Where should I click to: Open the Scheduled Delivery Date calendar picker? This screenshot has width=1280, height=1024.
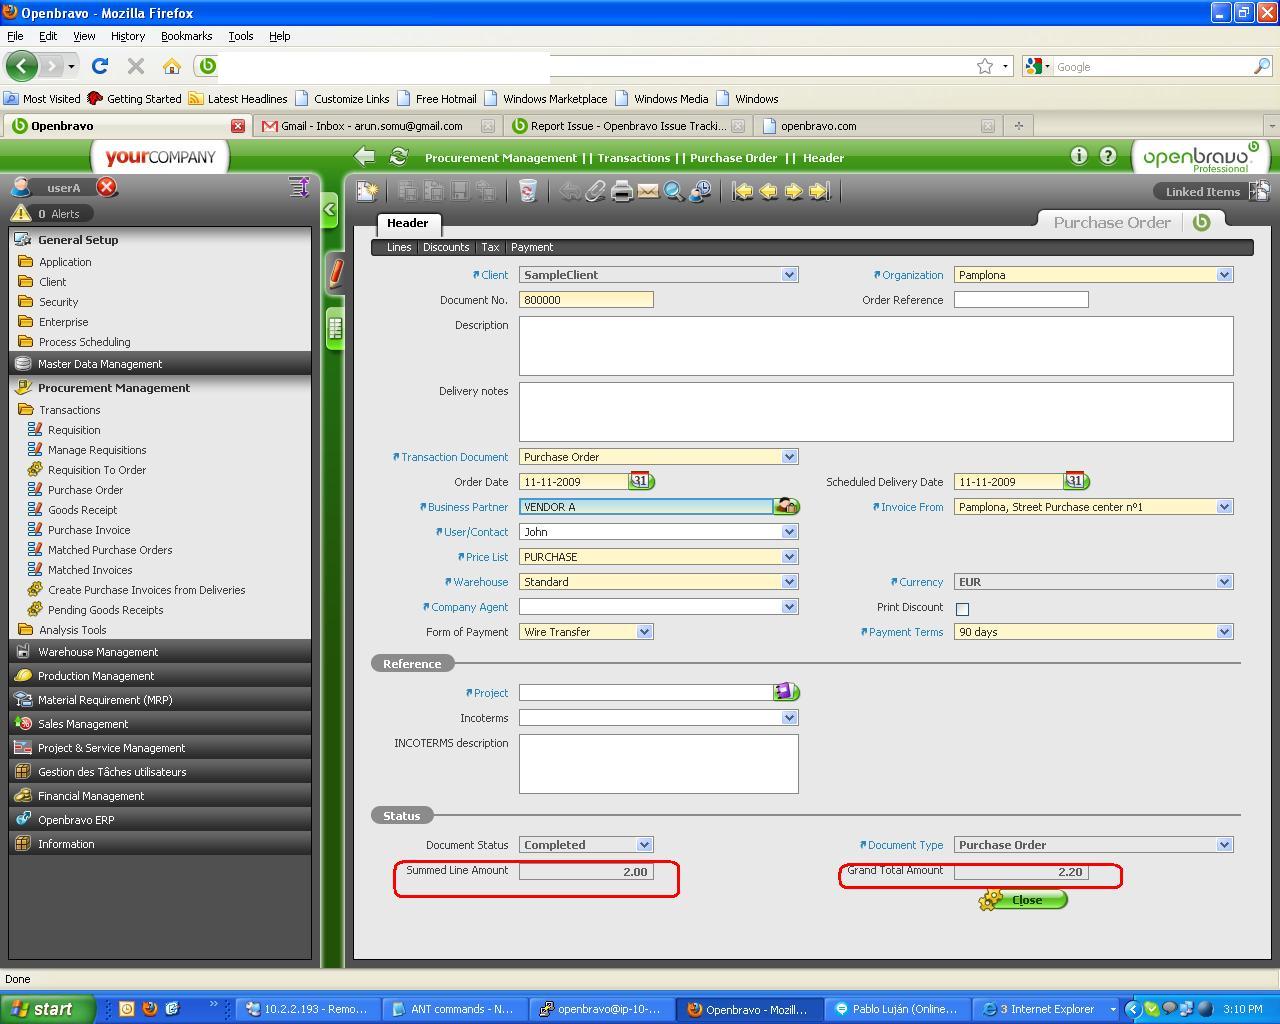click(1076, 481)
